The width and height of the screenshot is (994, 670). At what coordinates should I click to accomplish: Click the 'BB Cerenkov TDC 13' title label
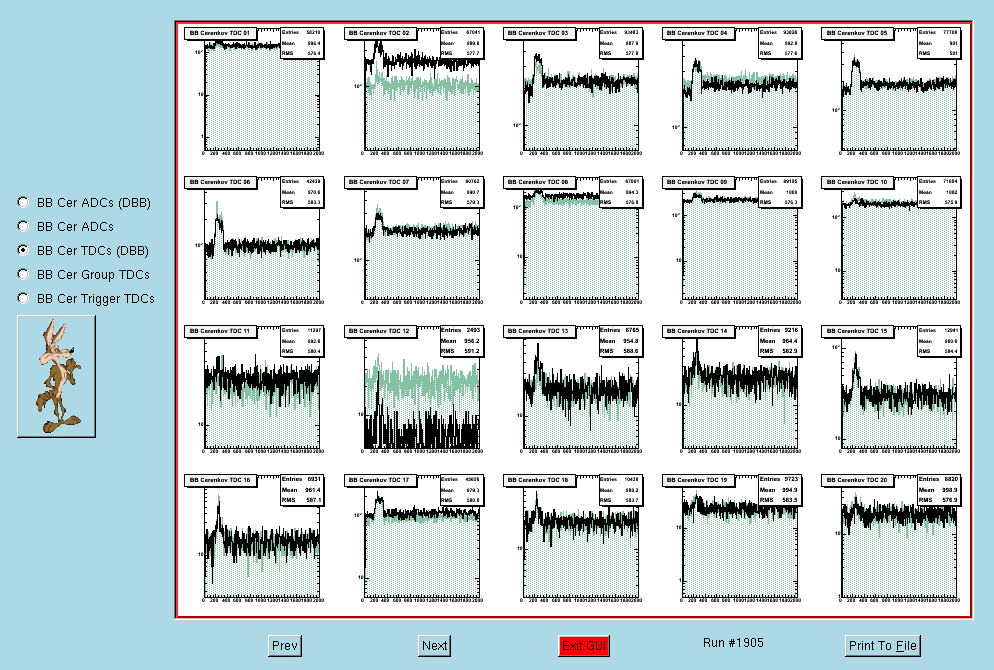coord(538,331)
